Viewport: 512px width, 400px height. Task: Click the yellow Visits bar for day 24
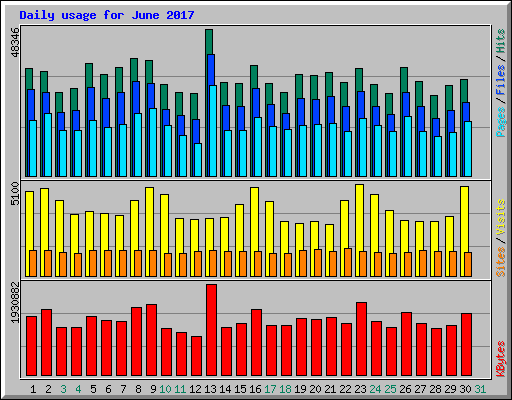[x=374, y=223]
